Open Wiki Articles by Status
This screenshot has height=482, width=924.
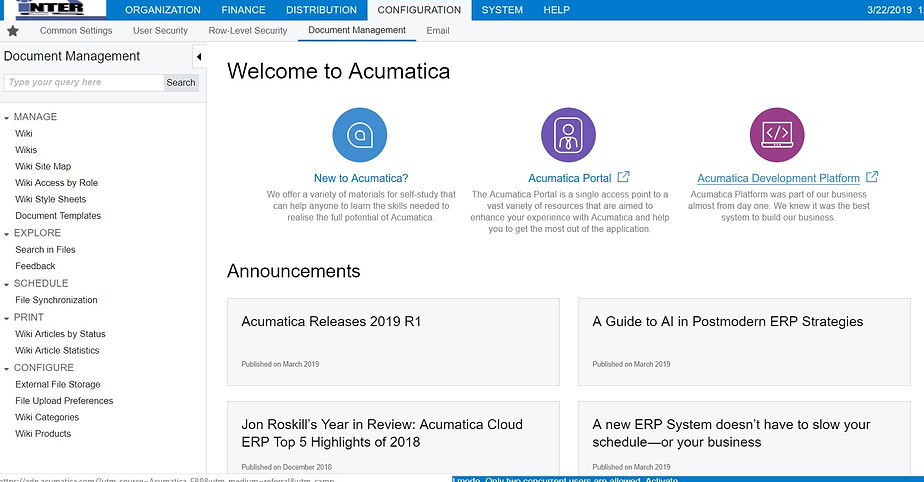[60, 334]
